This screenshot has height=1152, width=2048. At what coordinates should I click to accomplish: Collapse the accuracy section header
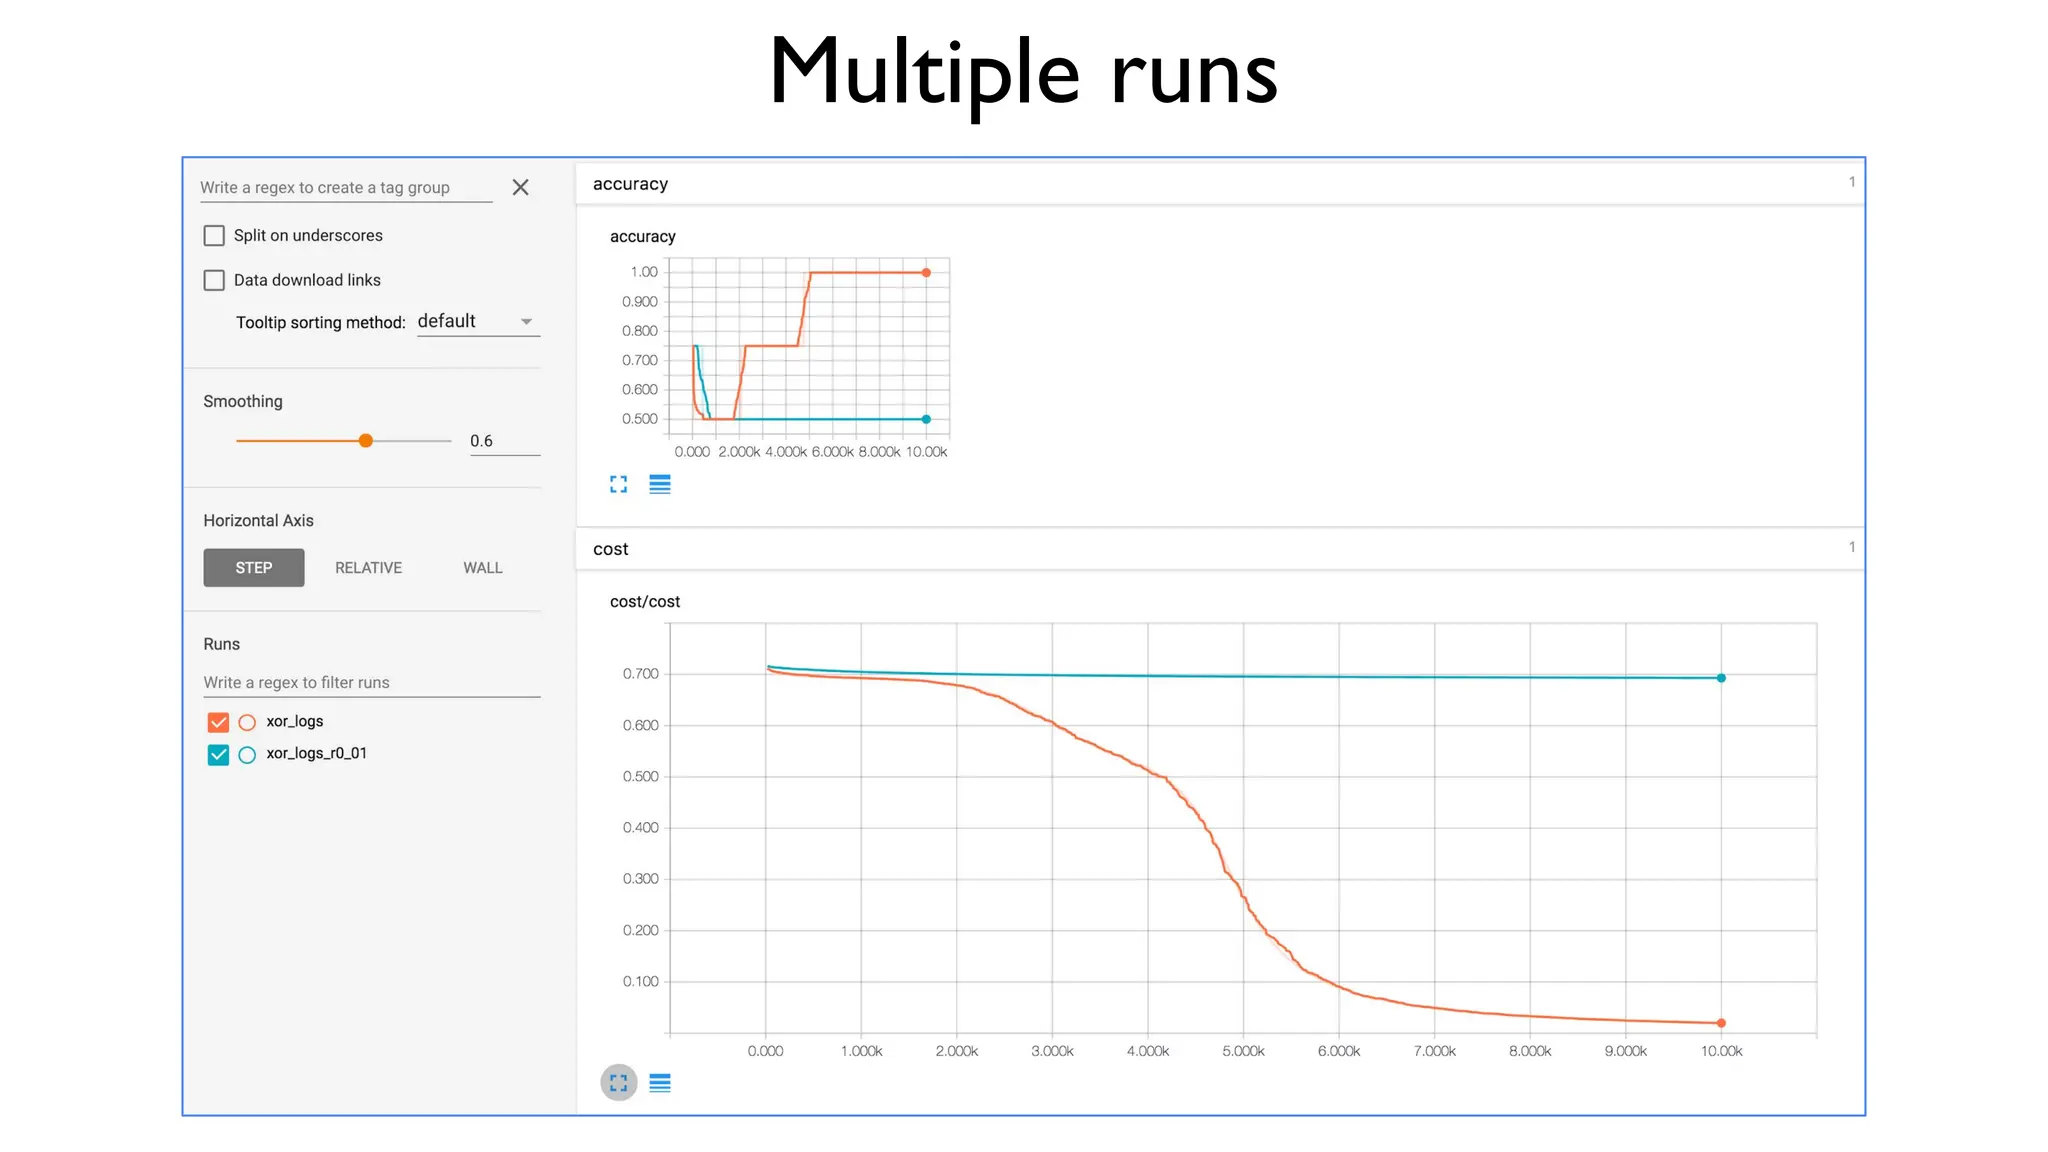(x=630, y=184)
